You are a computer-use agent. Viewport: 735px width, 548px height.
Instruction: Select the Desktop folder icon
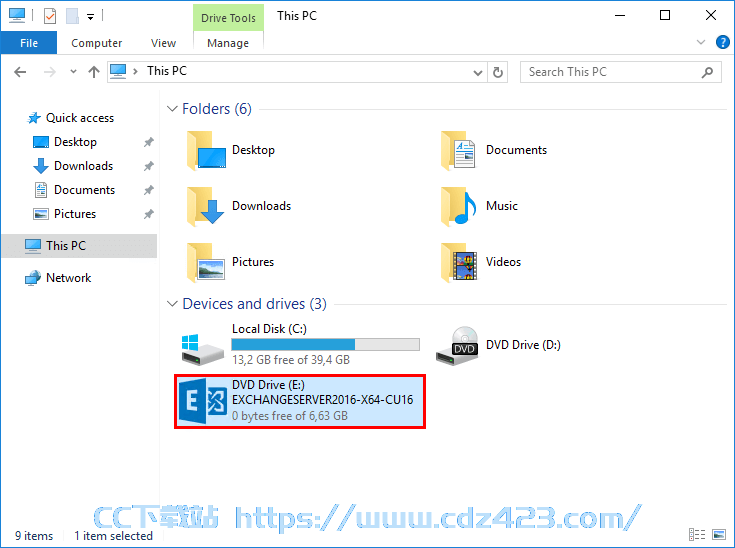click(206, 150)
